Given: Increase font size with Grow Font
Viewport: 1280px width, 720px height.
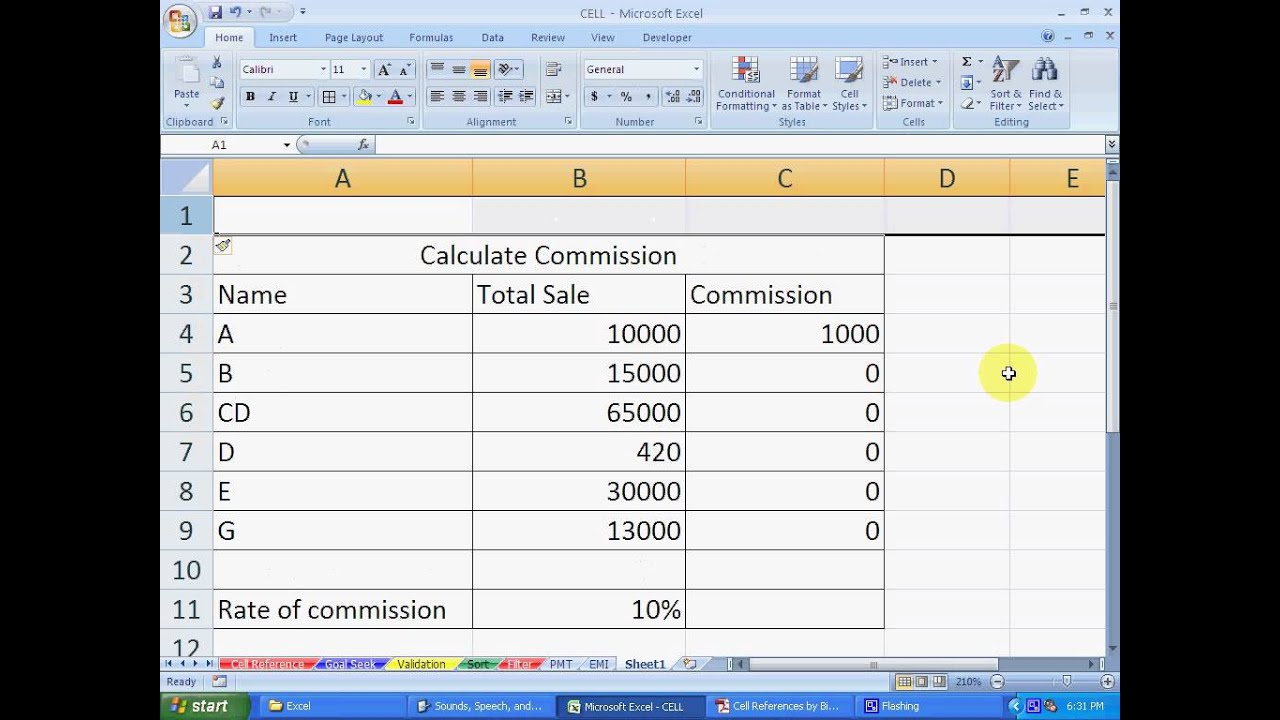Looking at the screenshot, I should coord(384,70).
